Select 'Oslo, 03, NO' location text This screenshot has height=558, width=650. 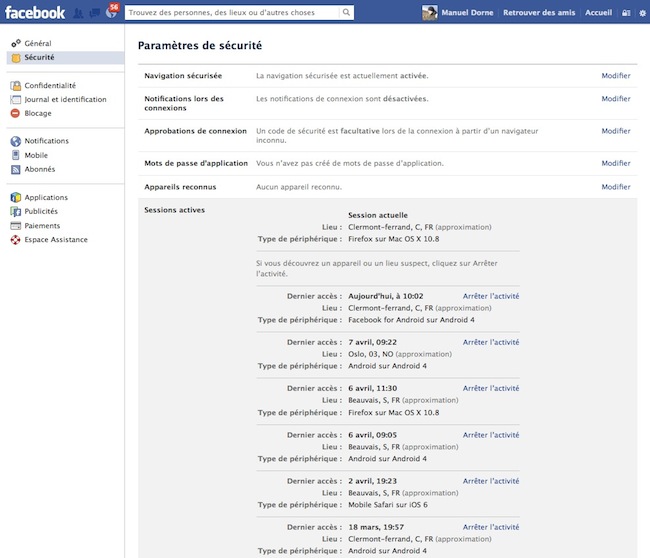tap(371, 354)
